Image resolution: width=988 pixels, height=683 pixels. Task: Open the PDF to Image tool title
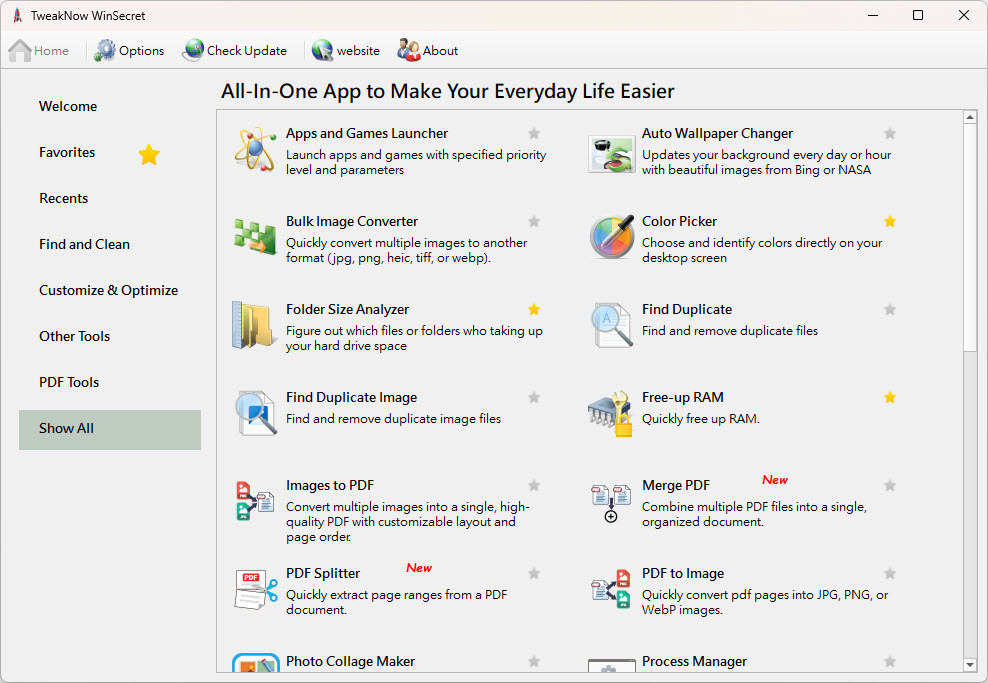click(683, 574)
